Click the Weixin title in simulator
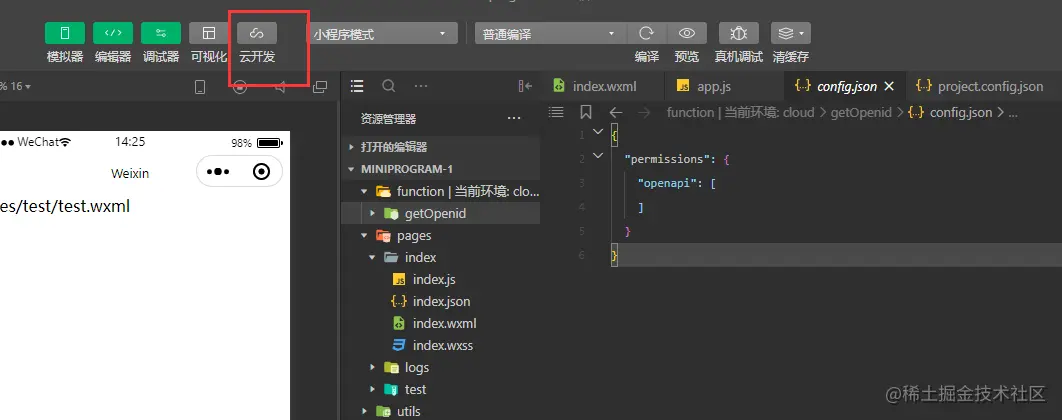This screenshot has height=420, width=1062. point(130,173)
